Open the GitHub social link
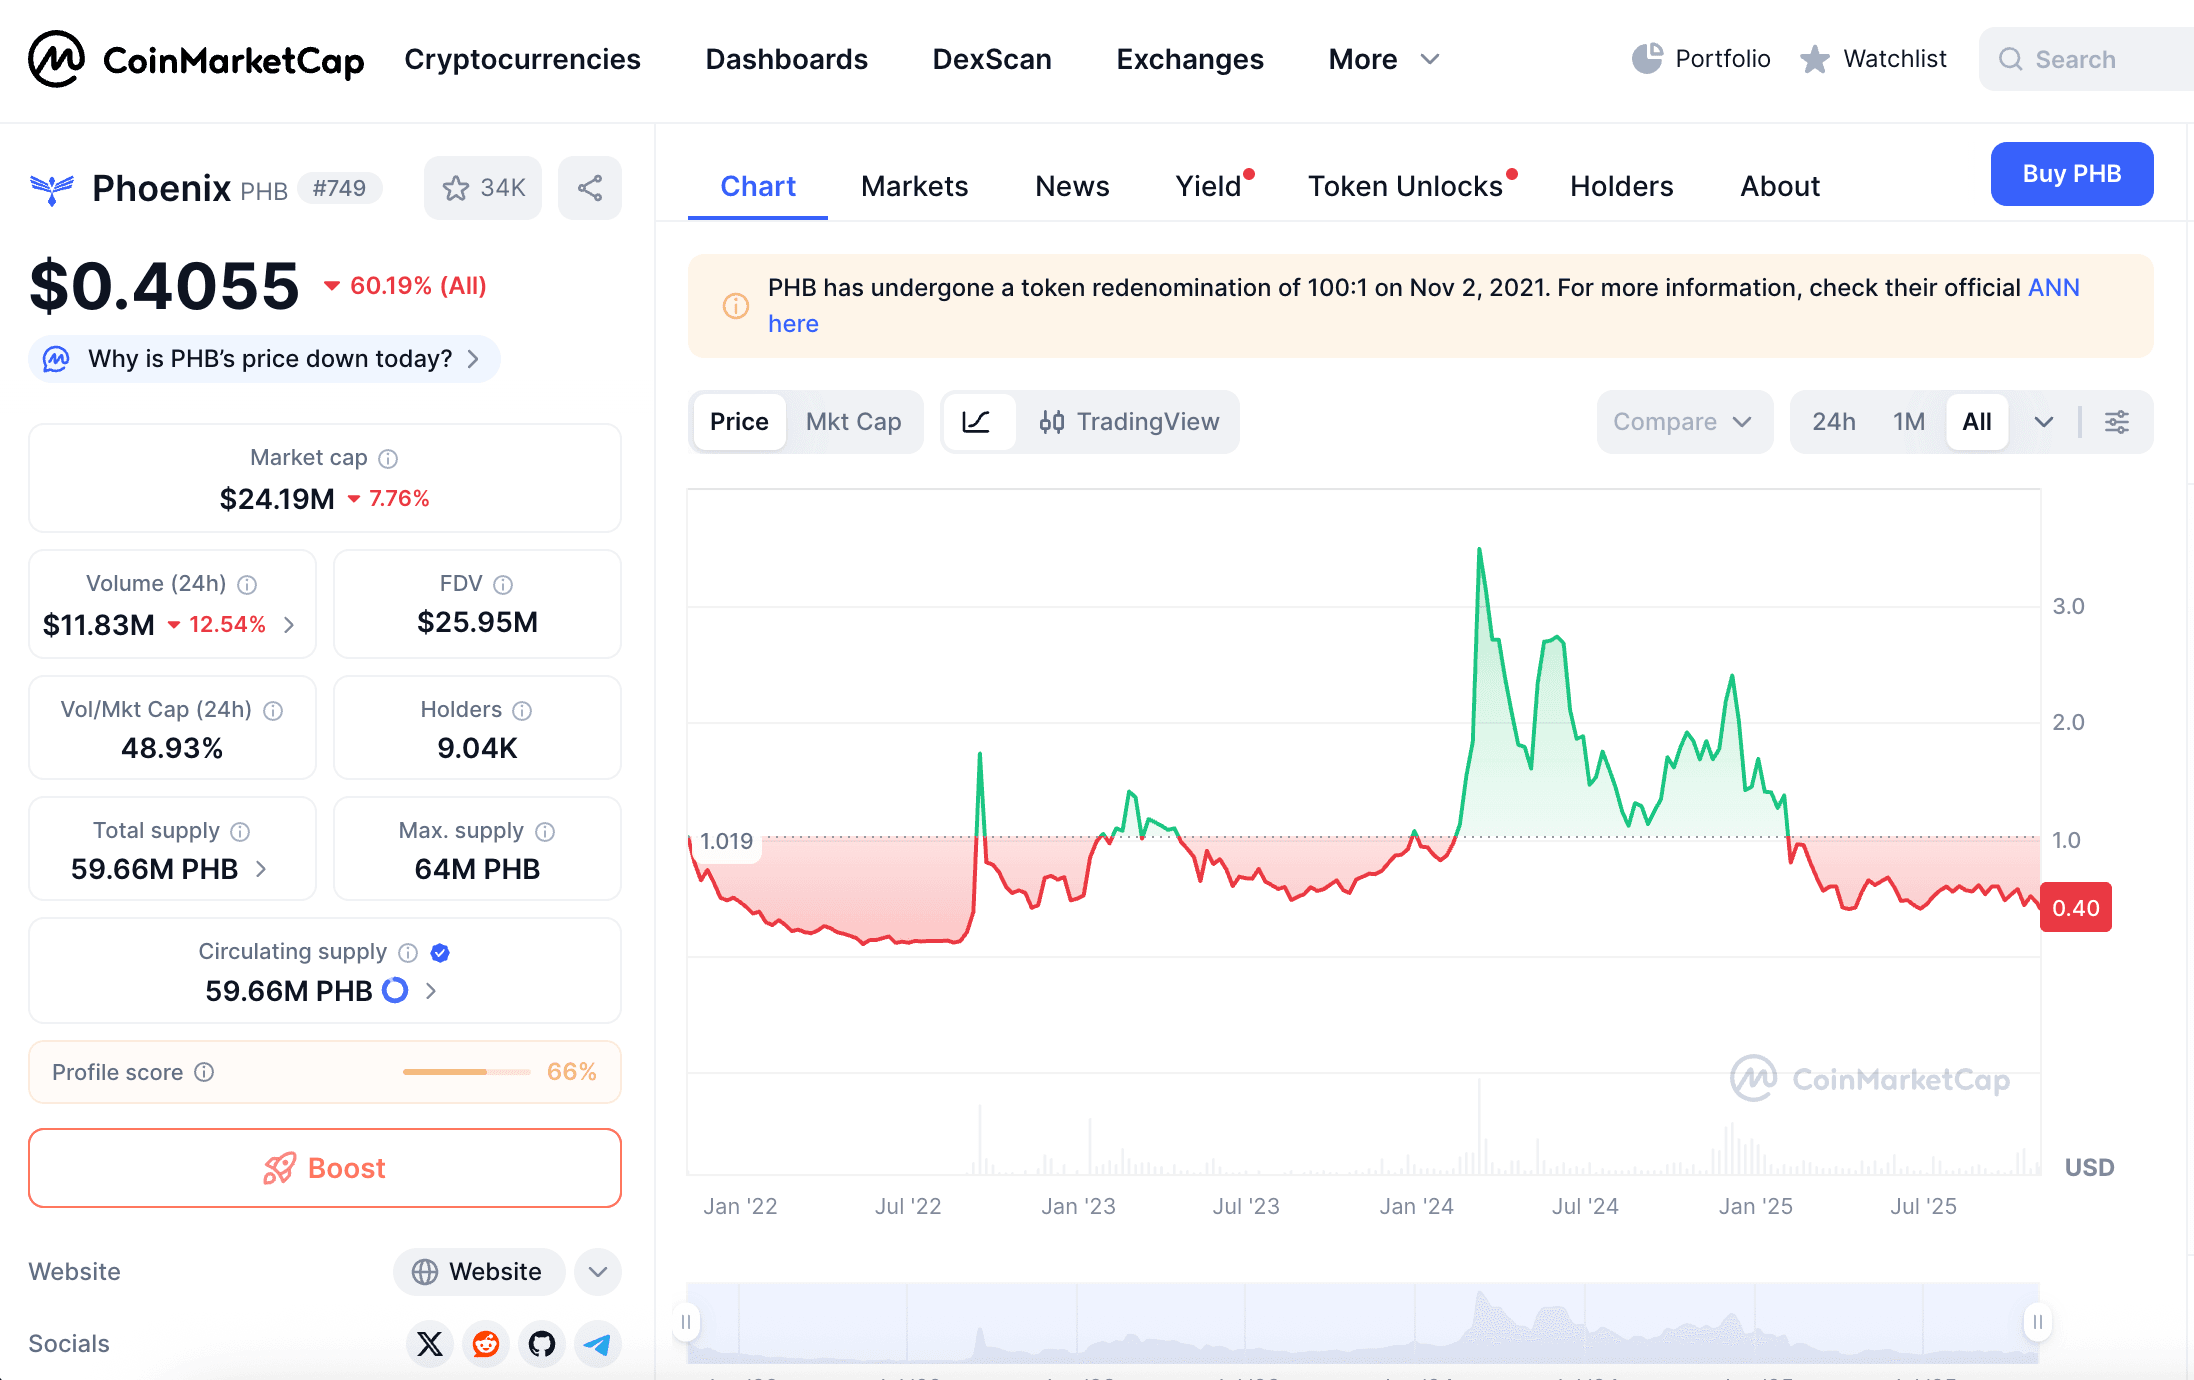This screenshot has height=1380, width=2194. [542, 1343]
